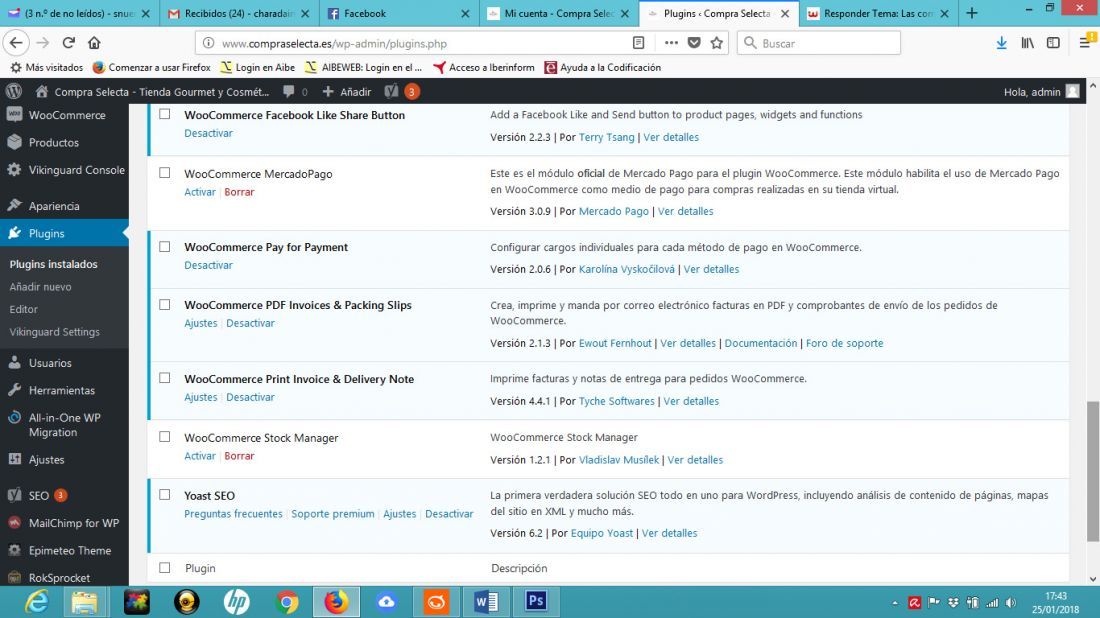Open Añadir nuevo plugin submenu

point(40,287)
